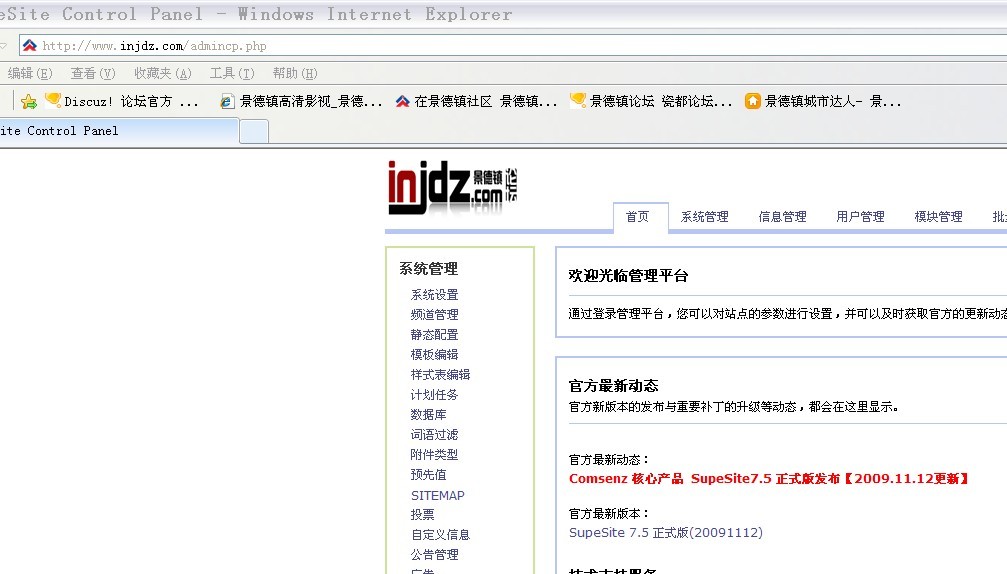Click the SupeSite7.5 正式版发布 red news link
Image resolution: width=1007 pixels, height=574 pixels.
tap(769, 478)
